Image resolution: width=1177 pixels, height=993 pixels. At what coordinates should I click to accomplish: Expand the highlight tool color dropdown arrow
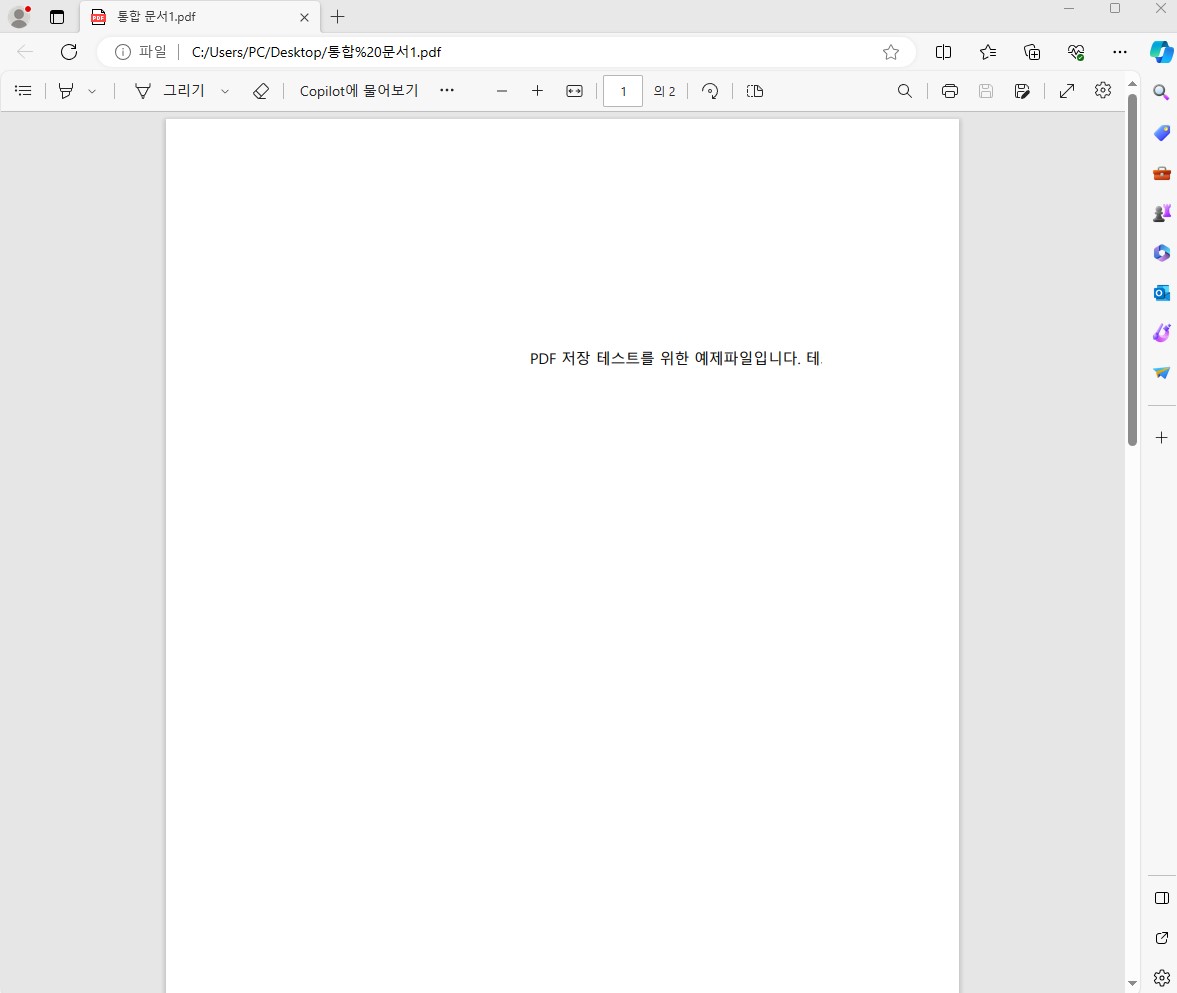tap(92, 92)
